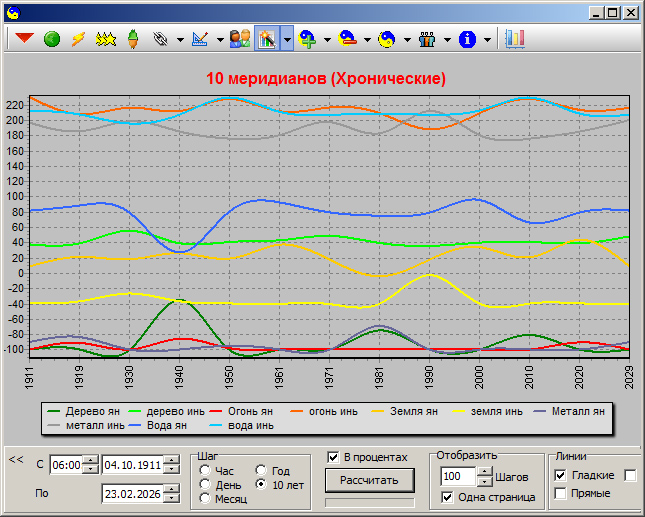
Task: Uncheck the 'Одна страница' checkbox
Action: (x=448, y=497)
